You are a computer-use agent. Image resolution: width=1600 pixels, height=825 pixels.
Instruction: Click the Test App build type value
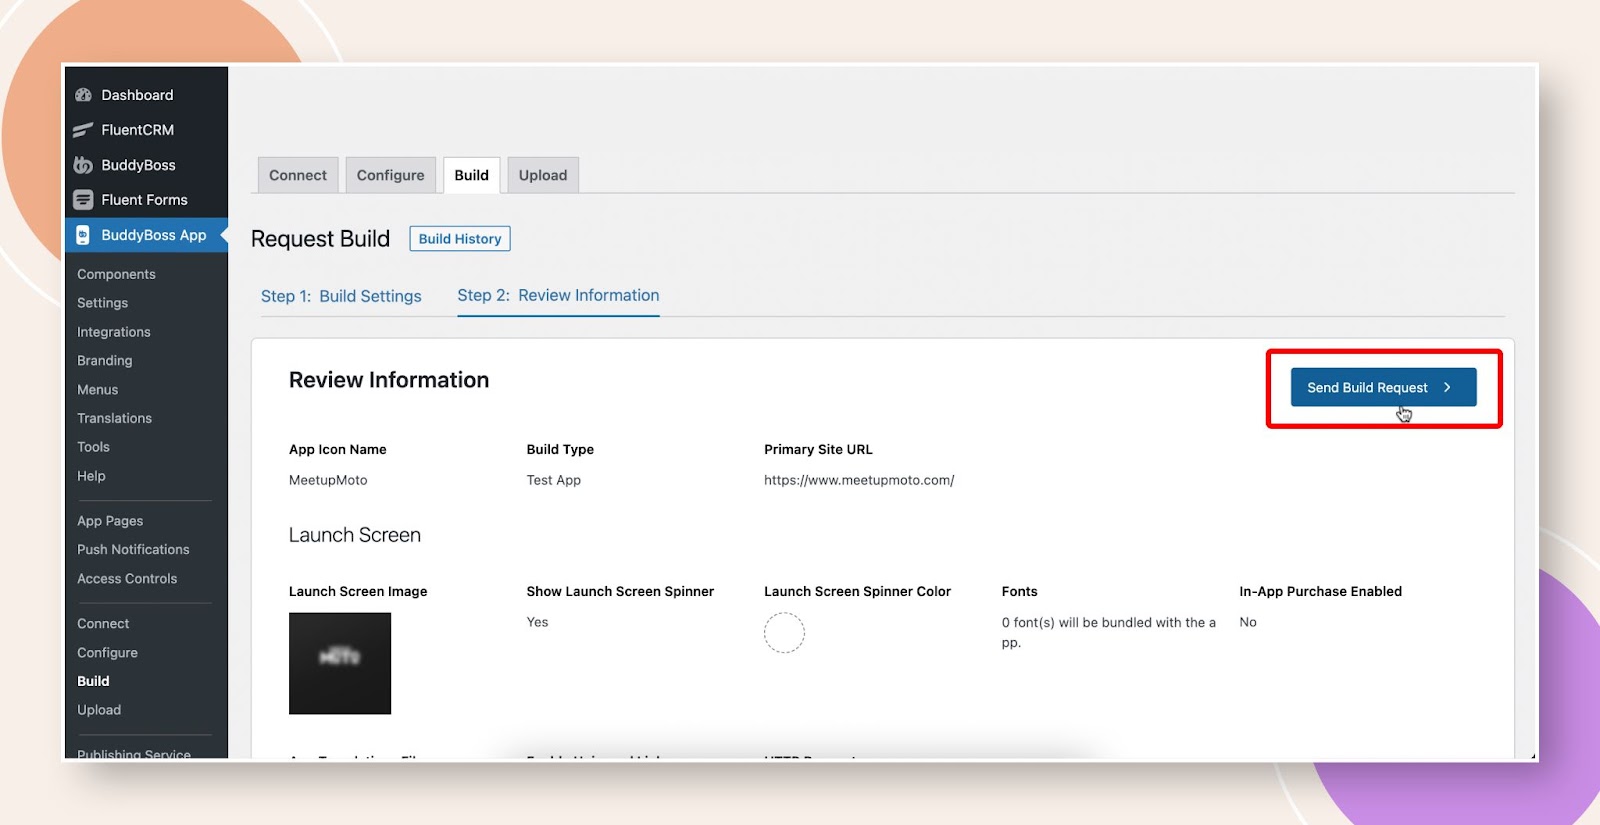[x=554, y=480]
